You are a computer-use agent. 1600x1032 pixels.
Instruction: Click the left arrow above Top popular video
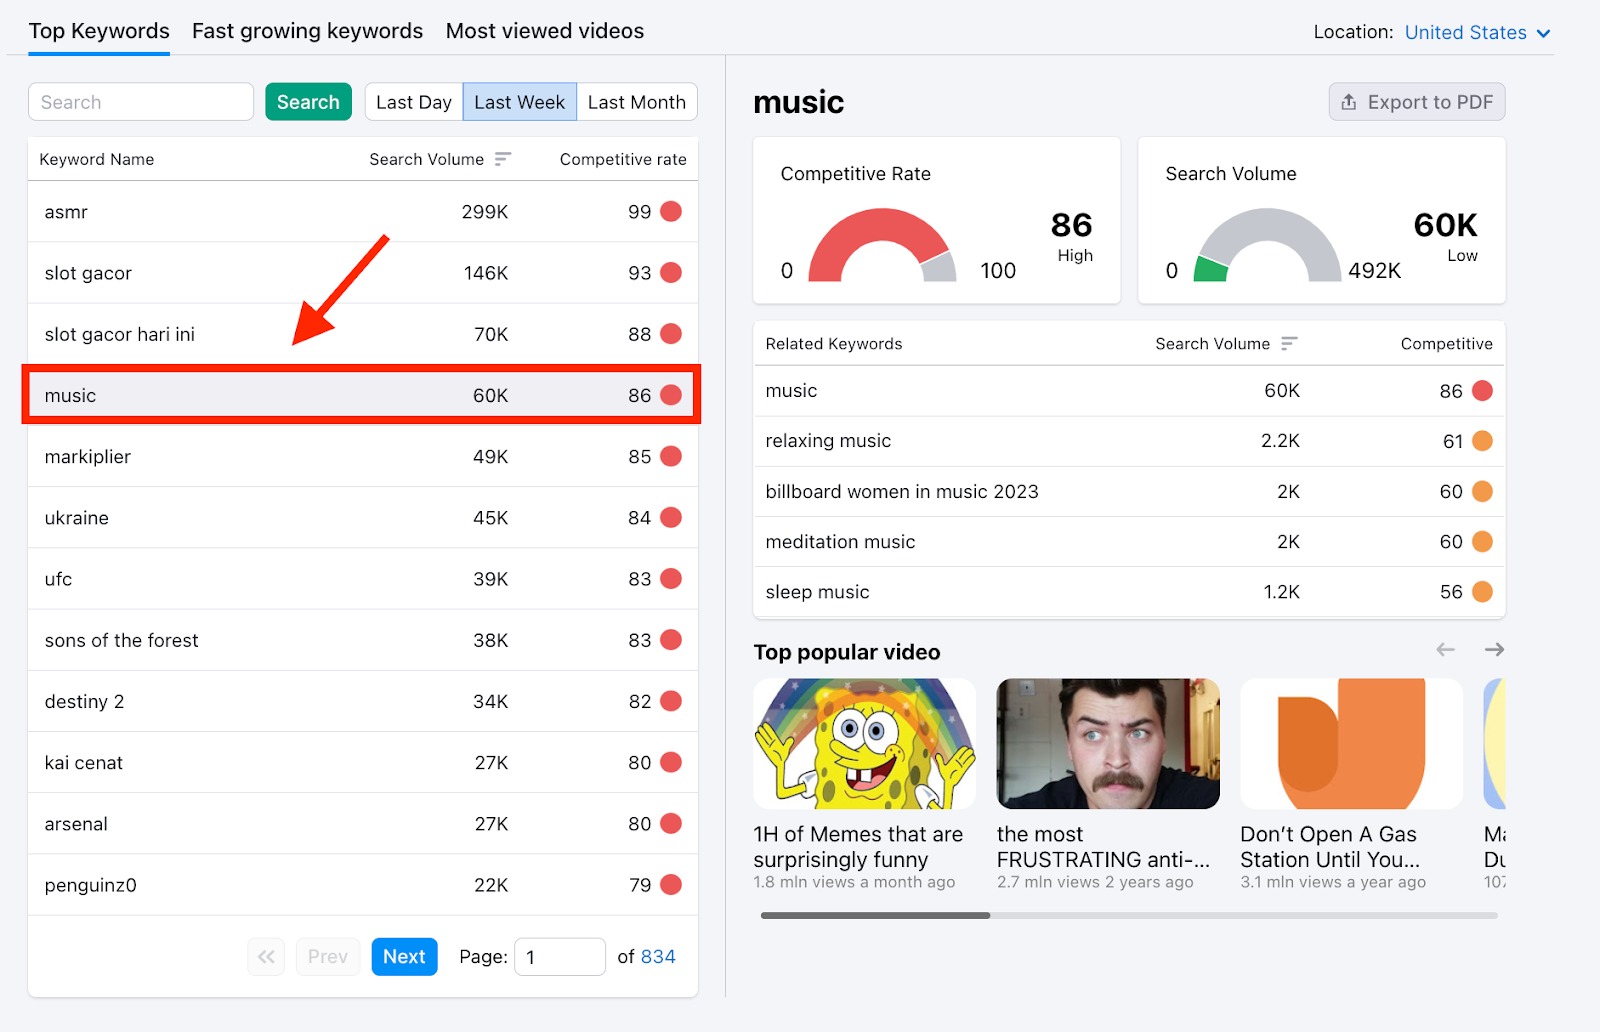pyautogui.click(x=1445, y=649)
